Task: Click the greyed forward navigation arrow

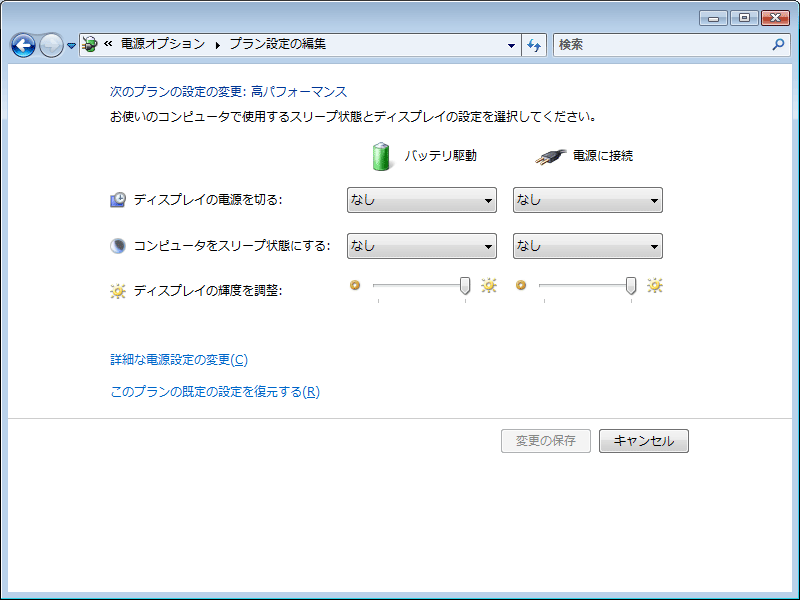Action: pos(51,45)
